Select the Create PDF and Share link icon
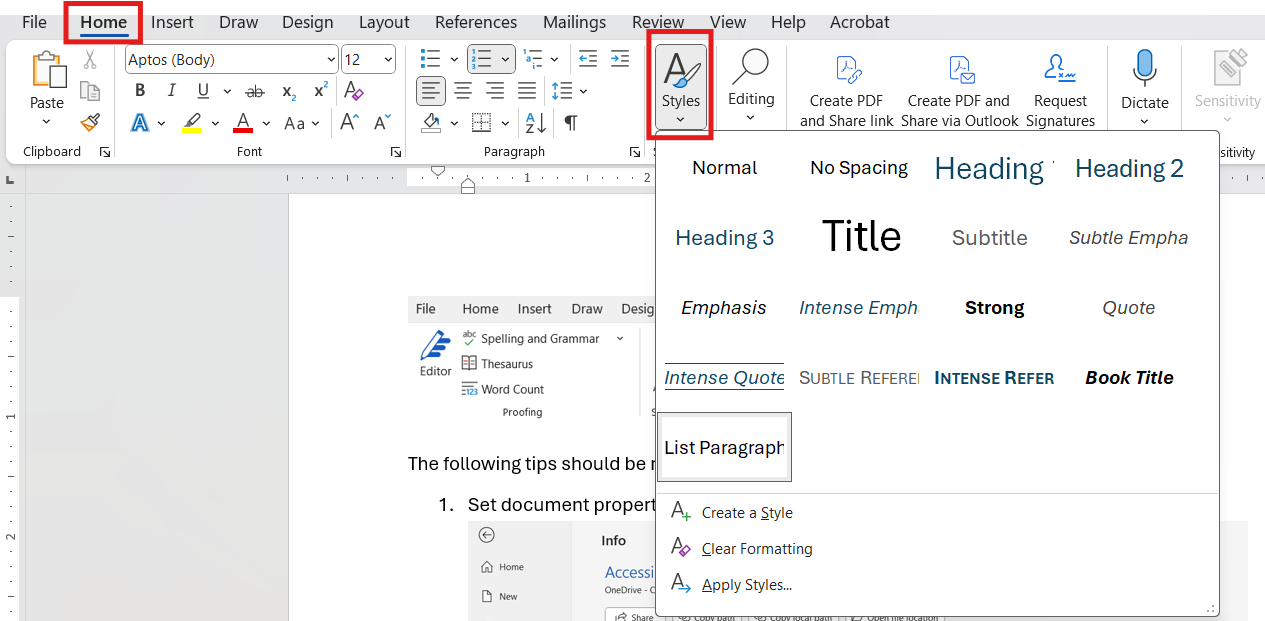This screenshot has width=1265, height=621. coord(847,70)
